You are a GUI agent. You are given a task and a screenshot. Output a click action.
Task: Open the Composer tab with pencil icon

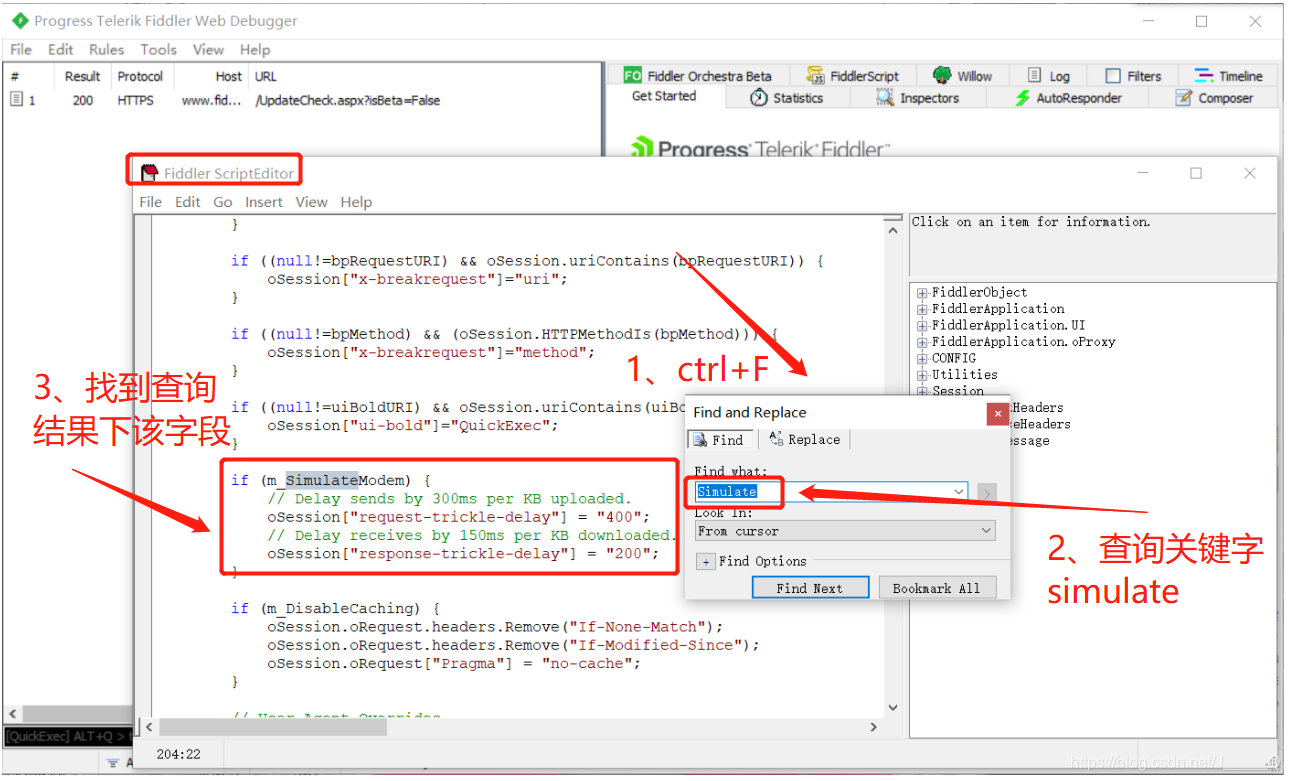pyautogui.click(x=1214, y=98)
